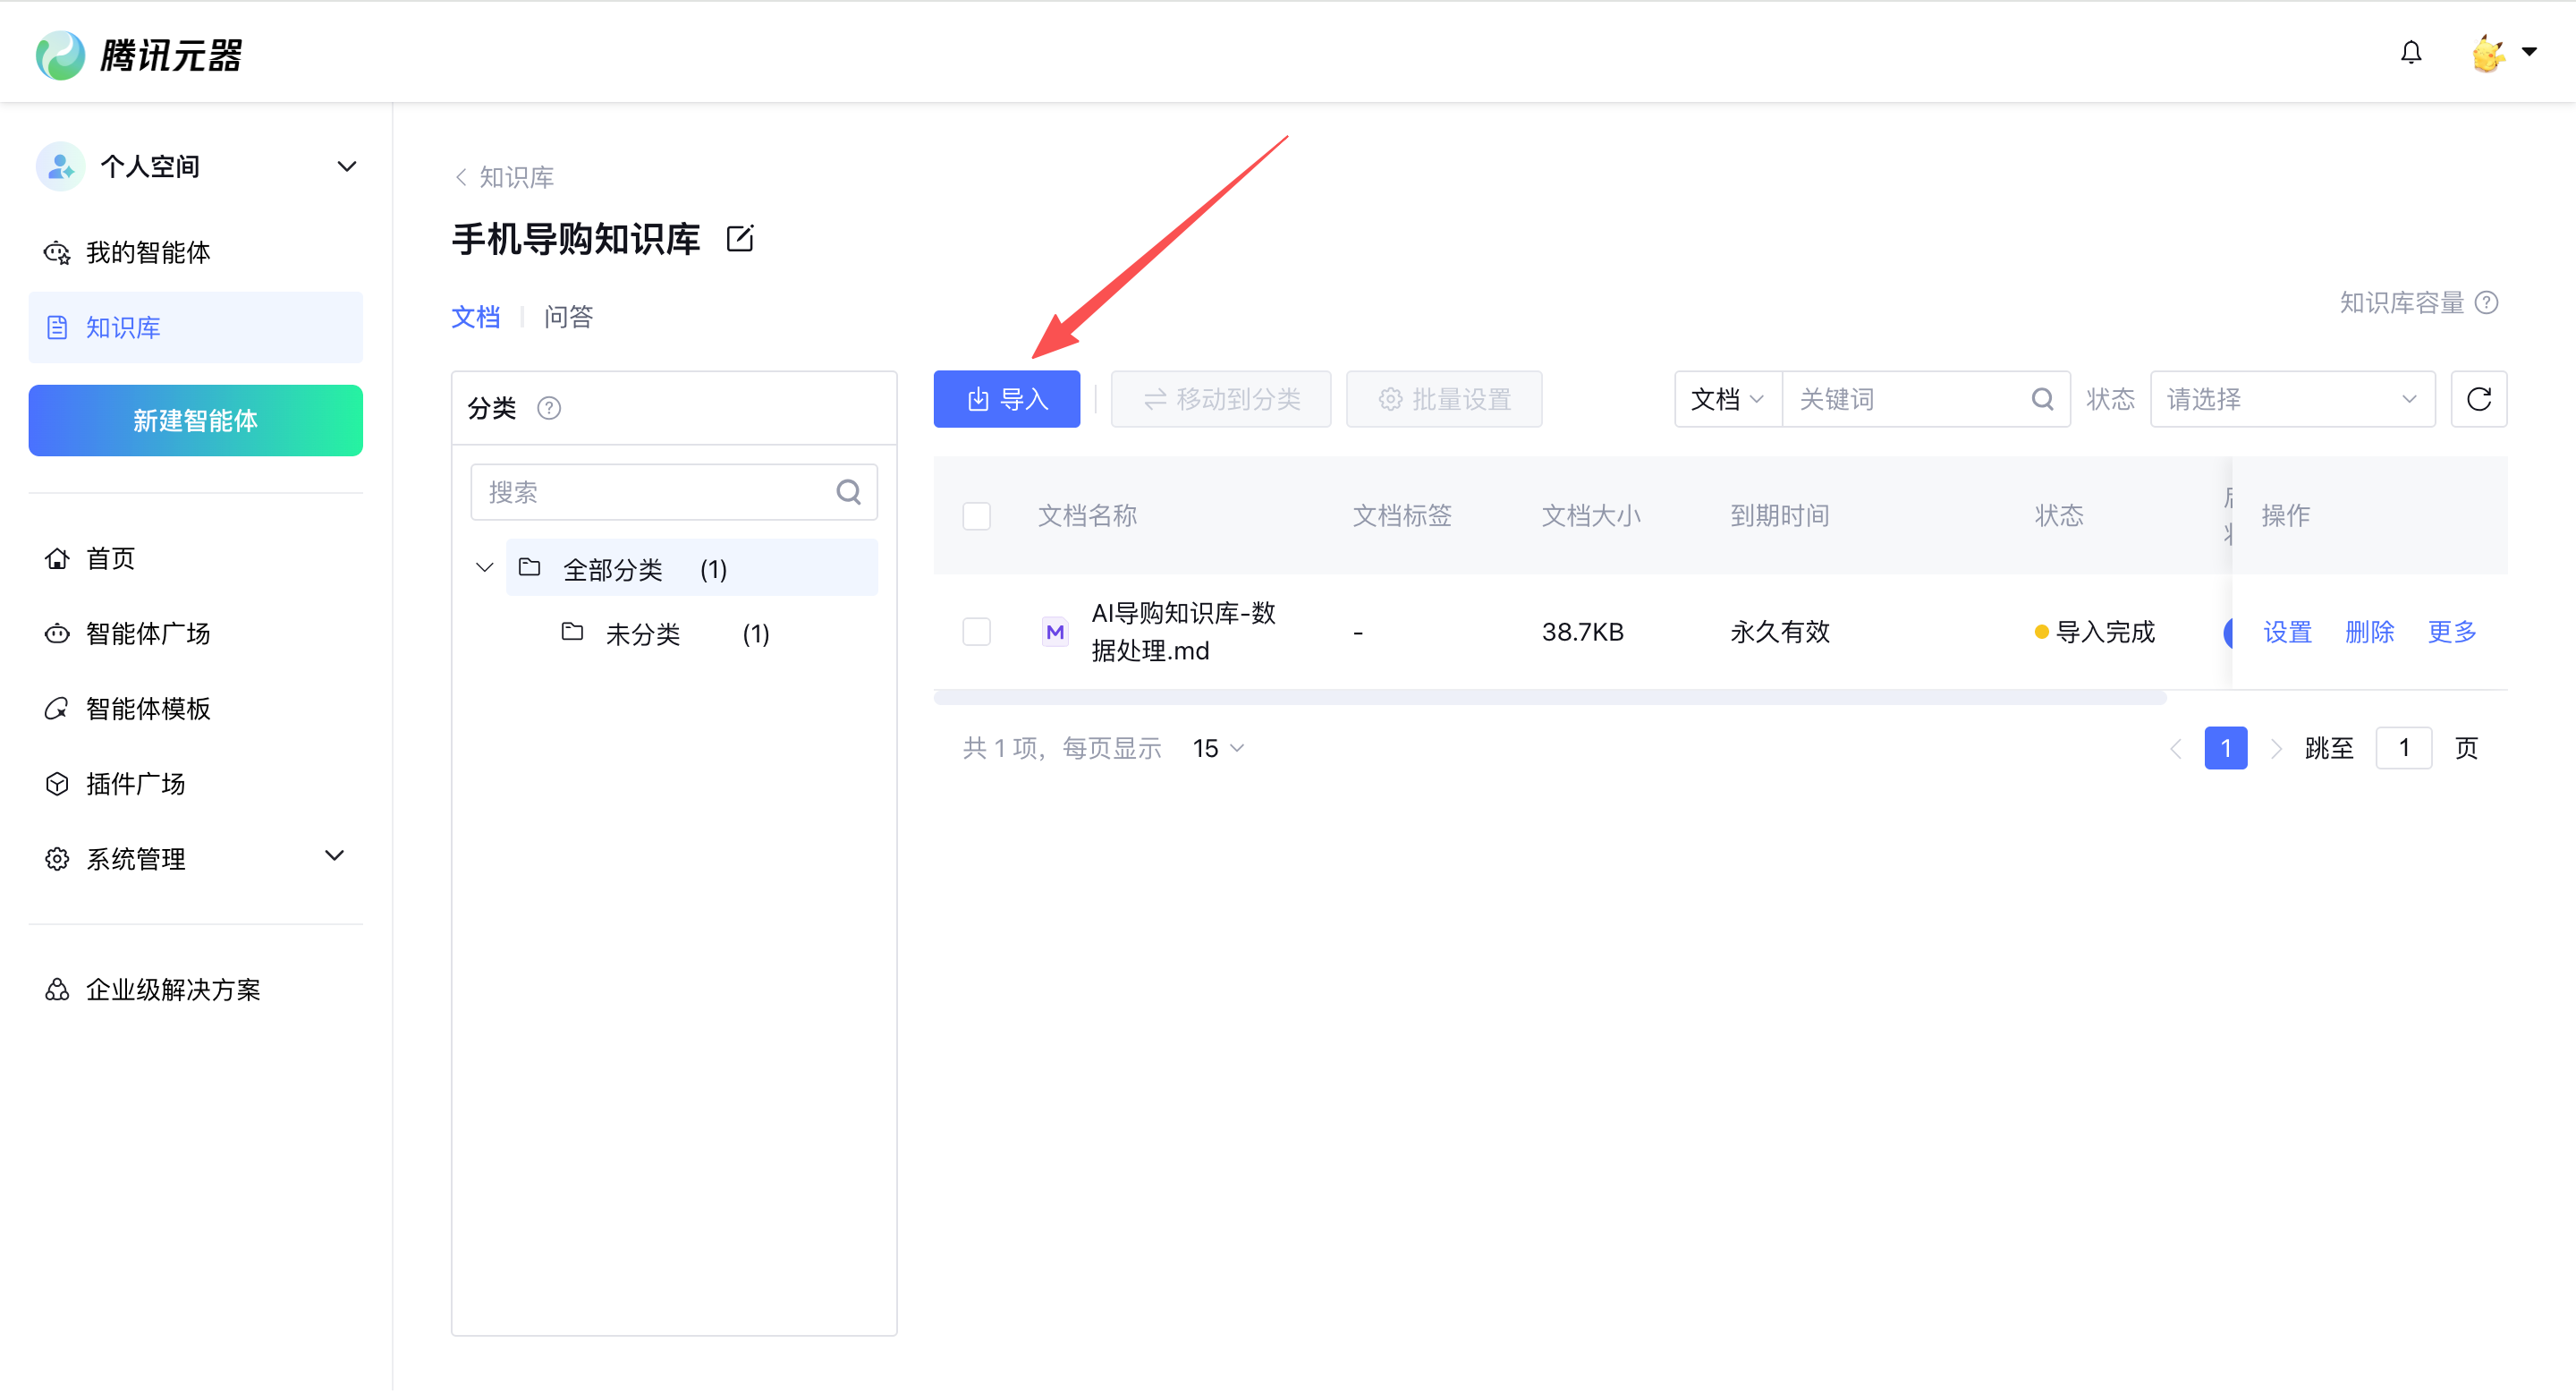Refresh the document list
Image resolution: width=2576 pixels, height=1394 pixels.
tap(2478, 399)
